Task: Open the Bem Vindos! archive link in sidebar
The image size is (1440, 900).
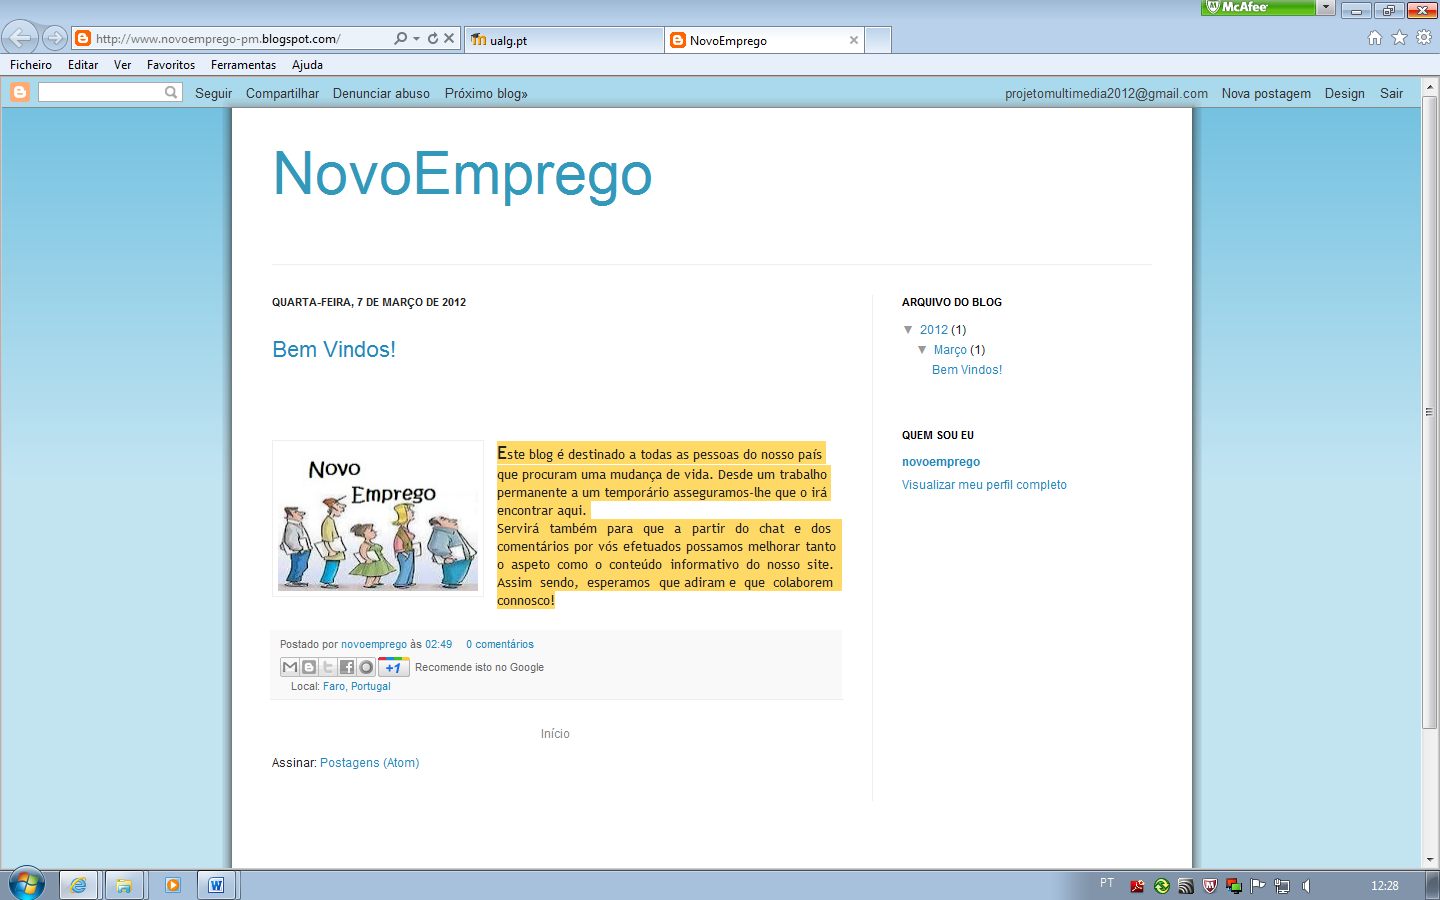Action: [x=967, y=369]
